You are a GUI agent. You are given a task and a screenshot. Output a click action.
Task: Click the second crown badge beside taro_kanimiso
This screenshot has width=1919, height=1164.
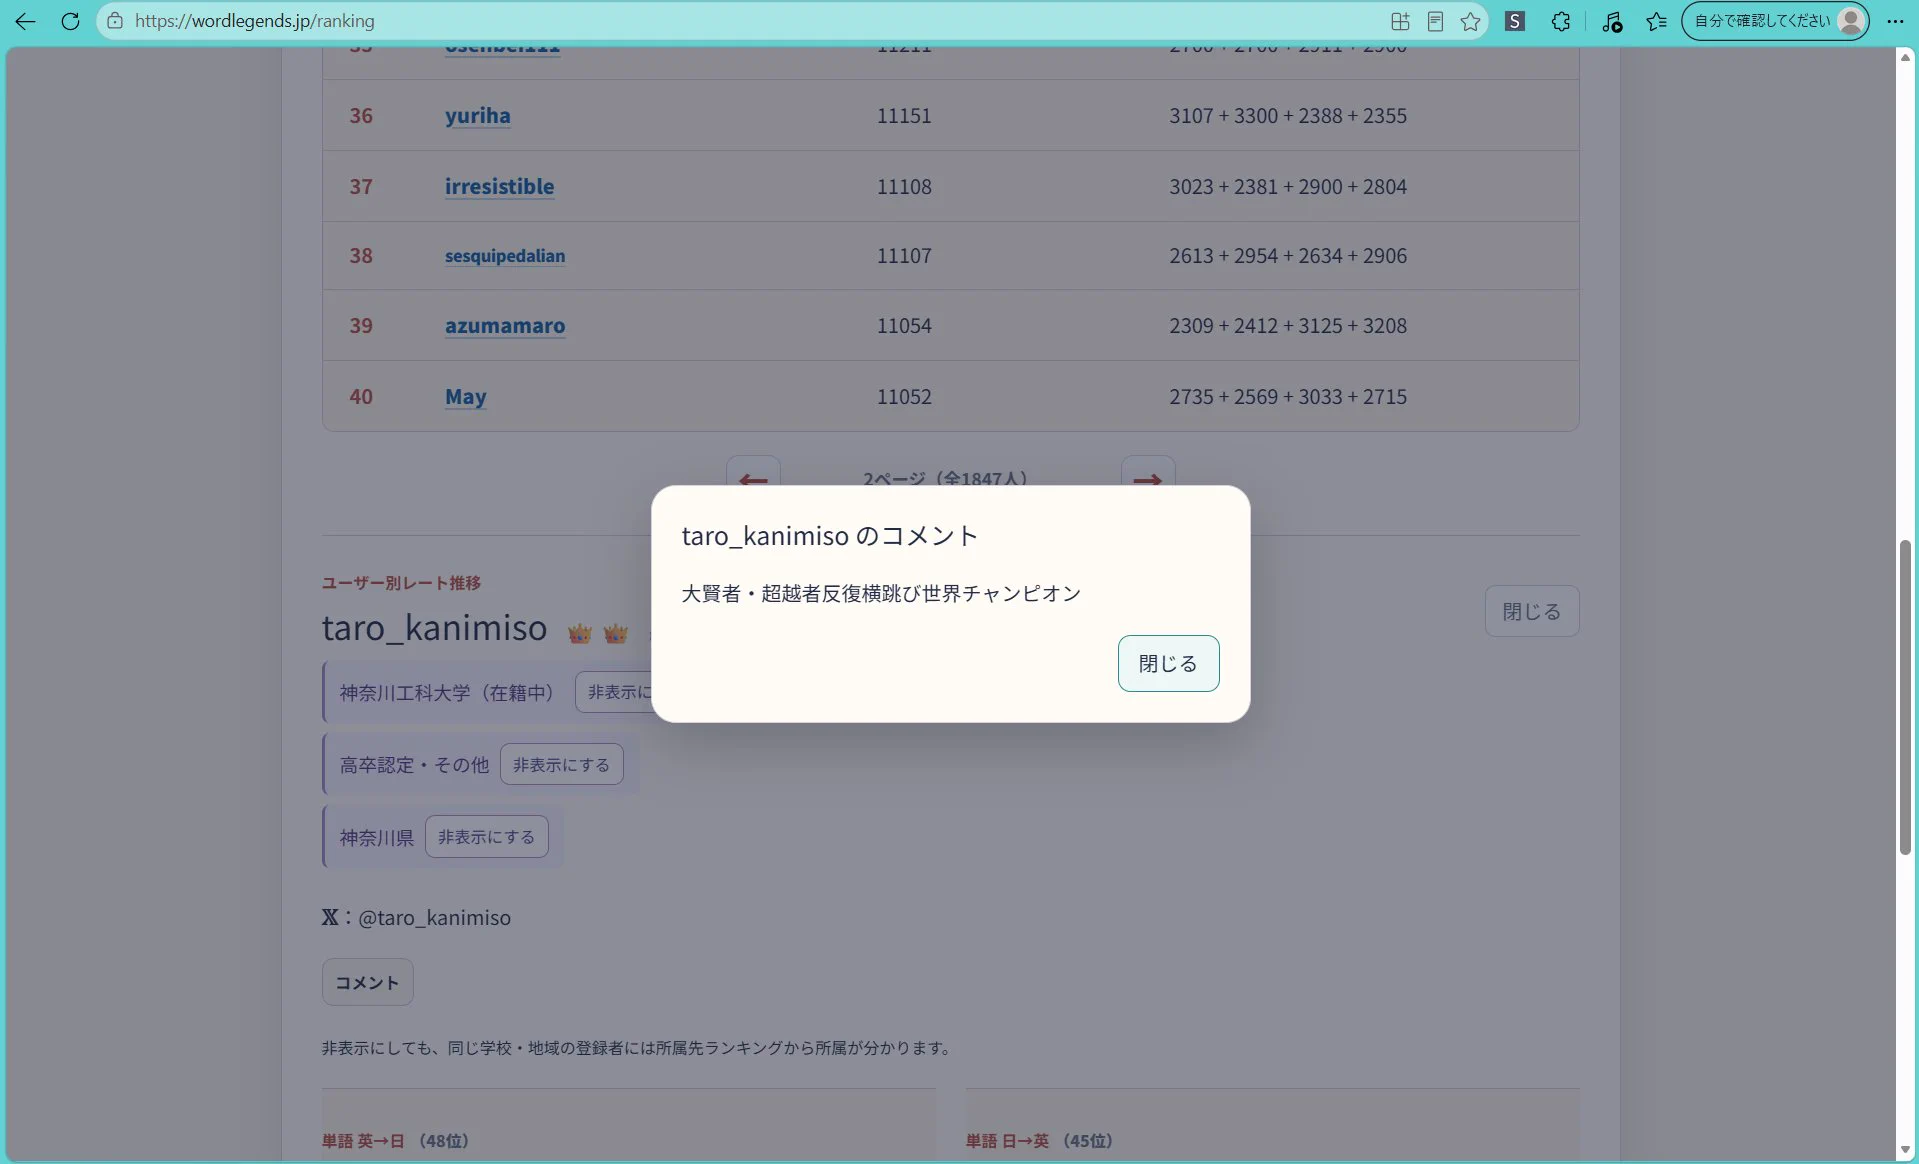tap(616, 633)
